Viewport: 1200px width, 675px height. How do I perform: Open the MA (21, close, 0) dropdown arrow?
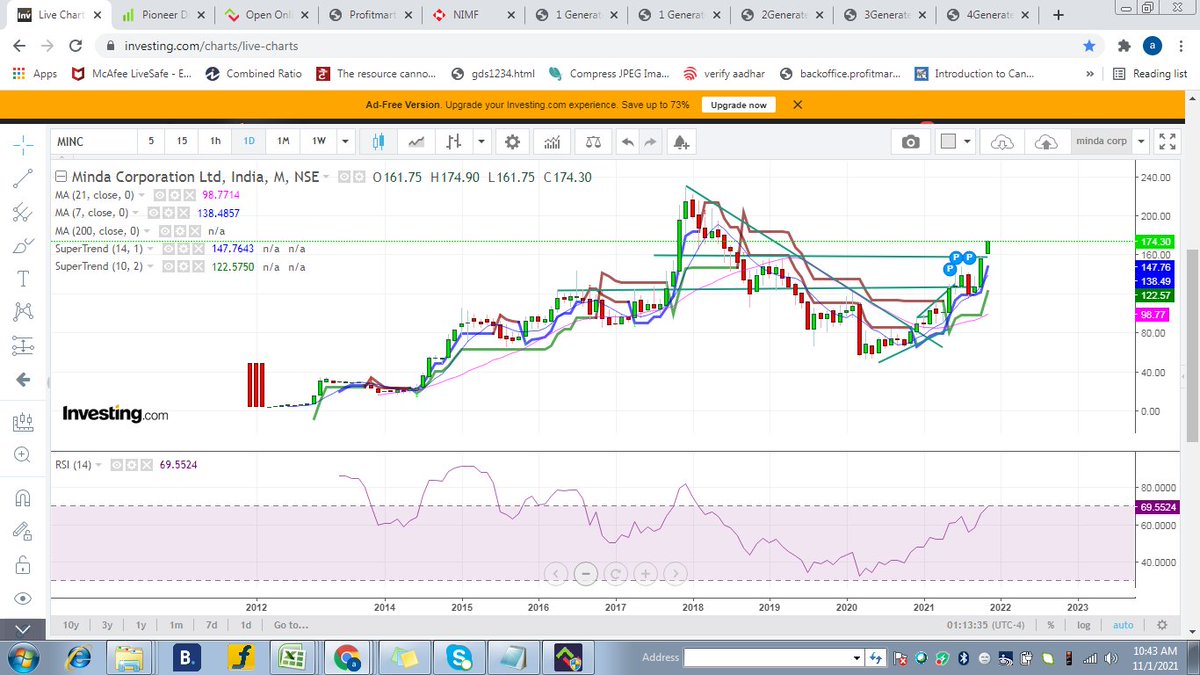click(x=140, y=194)
